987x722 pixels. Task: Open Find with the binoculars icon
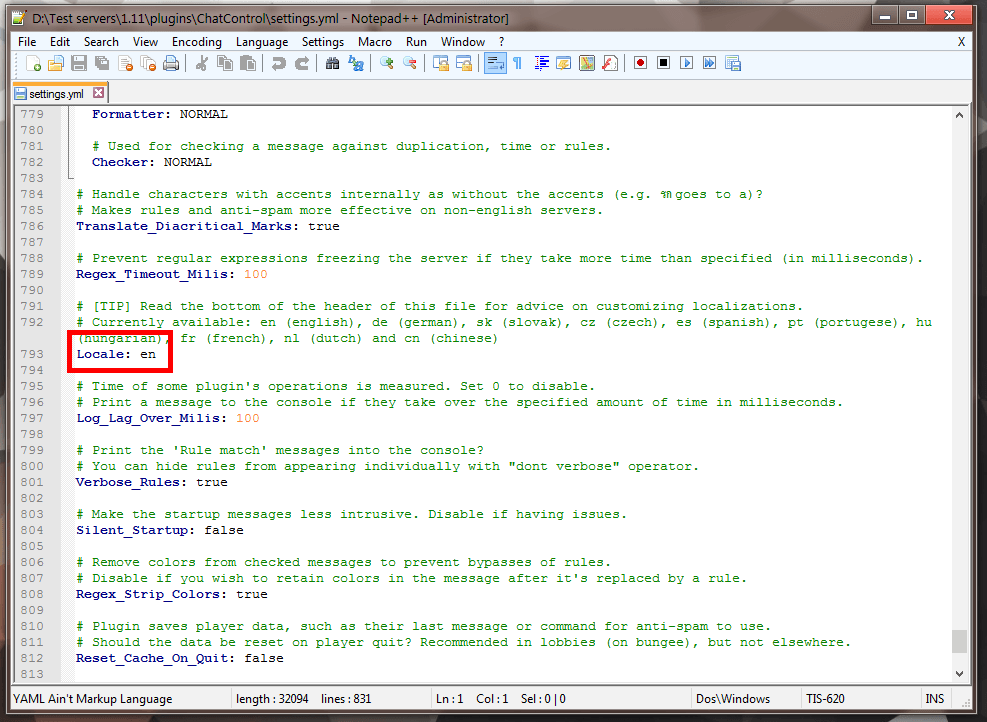click(x=332, y=64)
